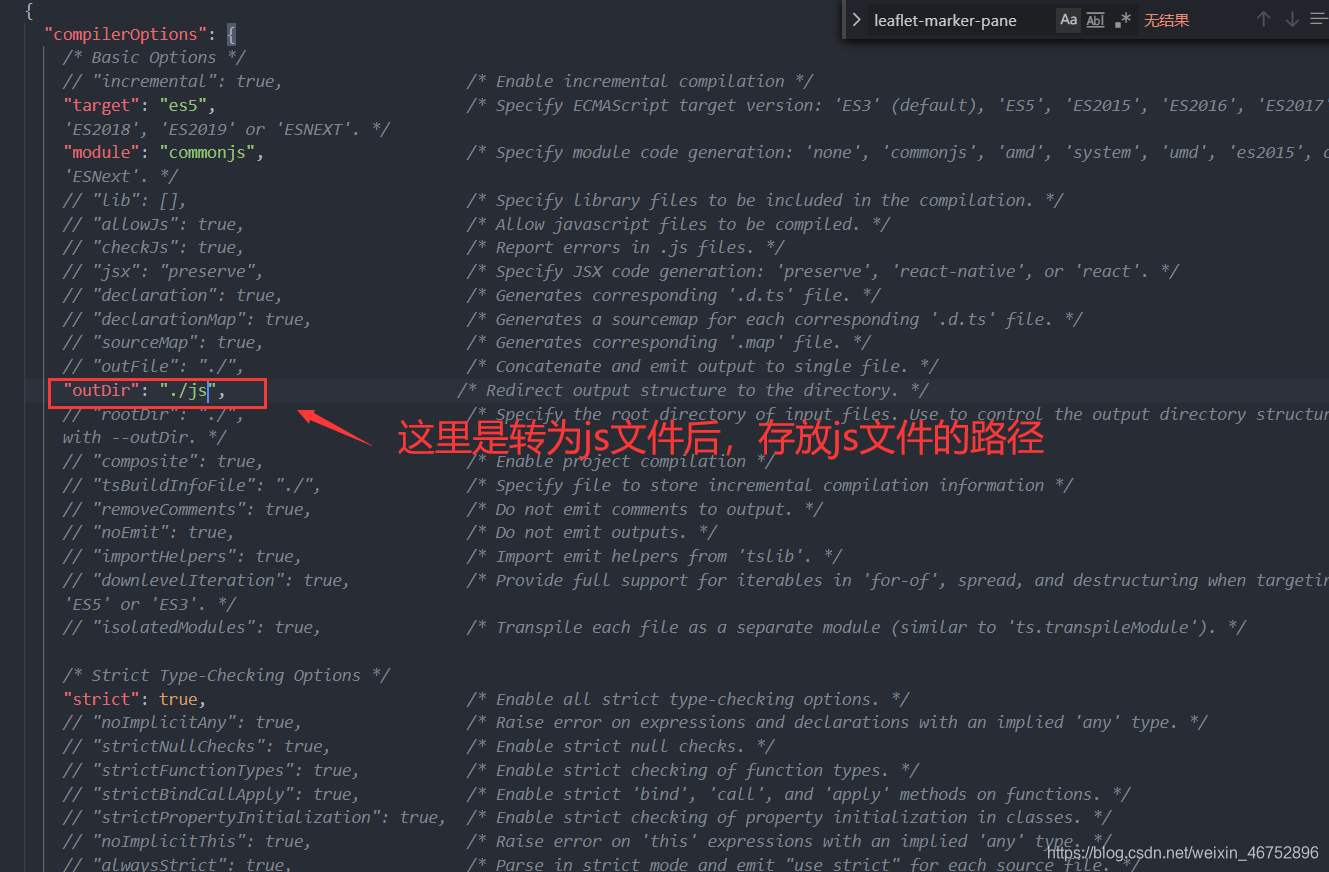1329x872 pixels.
Task: Click the commented "composite": true line
Action: pyautogui.click(x=163, y=461)
